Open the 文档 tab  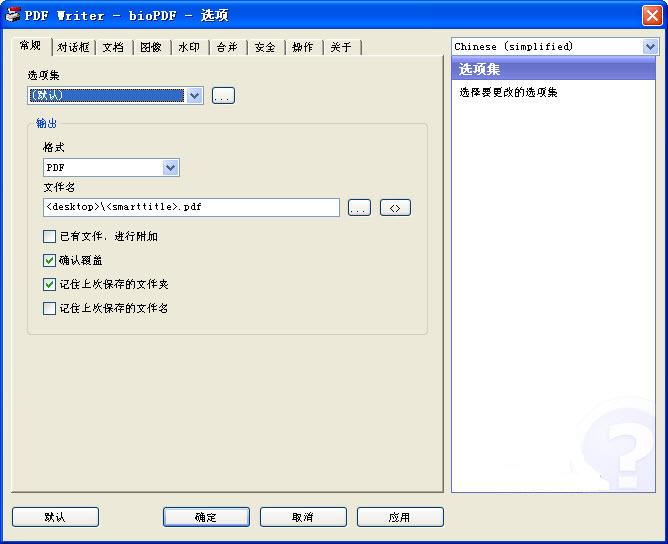[113, 47]
